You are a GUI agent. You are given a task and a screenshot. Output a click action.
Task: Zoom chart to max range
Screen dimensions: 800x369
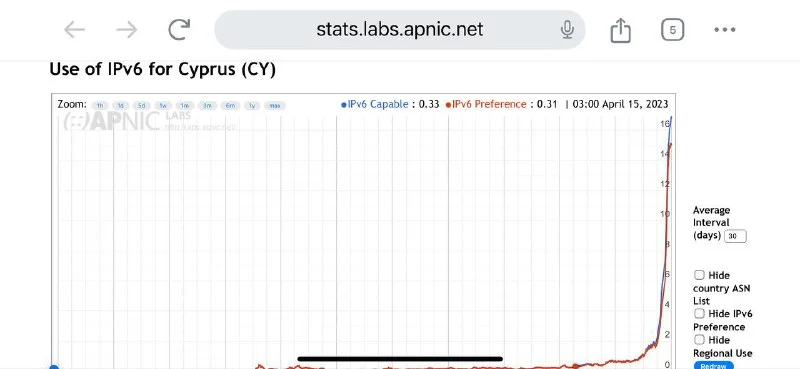[275, 106]
